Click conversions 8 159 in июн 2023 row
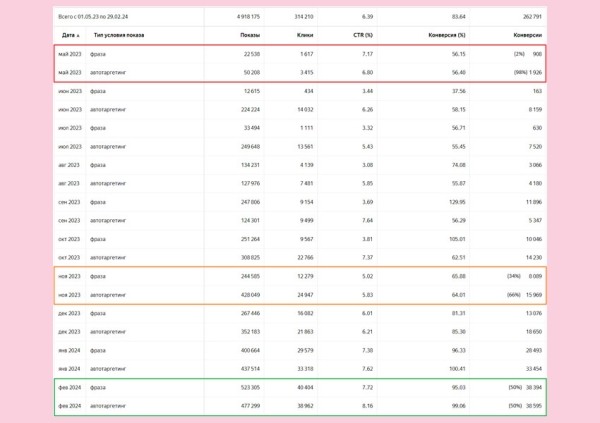This screenshot has width=600, height=423. (535, 109)
